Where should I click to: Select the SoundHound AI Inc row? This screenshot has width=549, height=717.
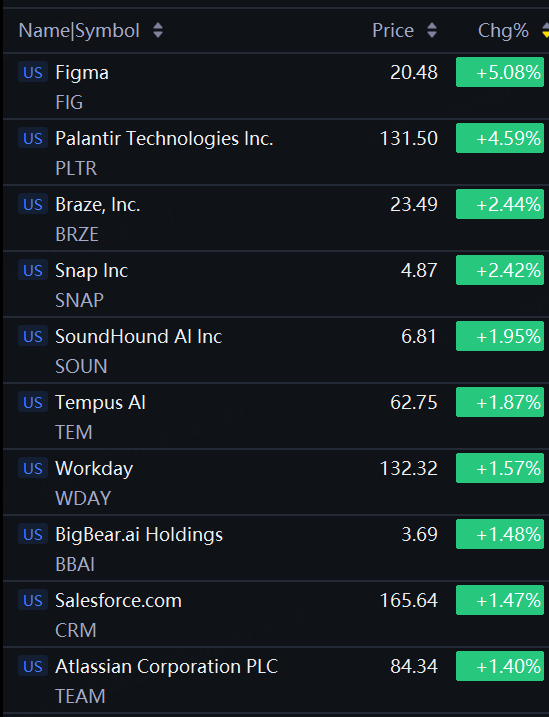click(274, 350)
